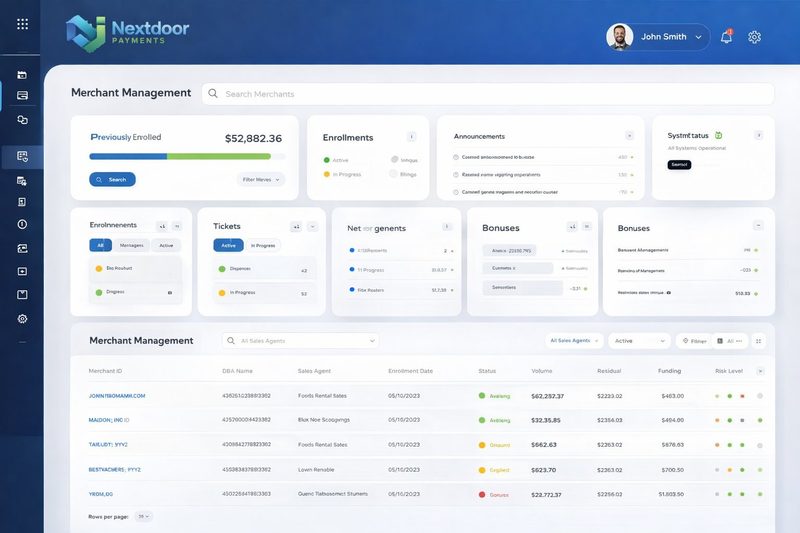Click first header button on left Bonuses card
Viewport: 800px width, 533px height.
point(572,226)
